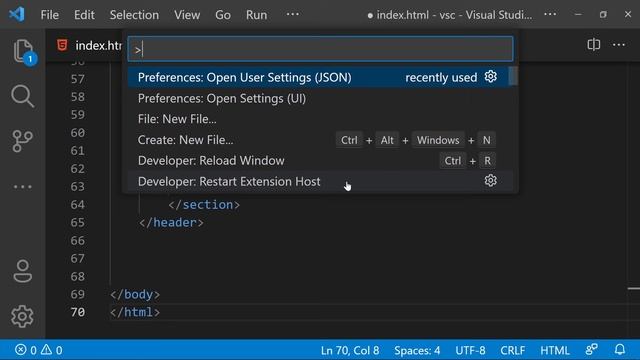Viewport: 640px width, 360px height.
Task: Click the feedback/remote icon in status bar
Action: click(x=591, y=349)
